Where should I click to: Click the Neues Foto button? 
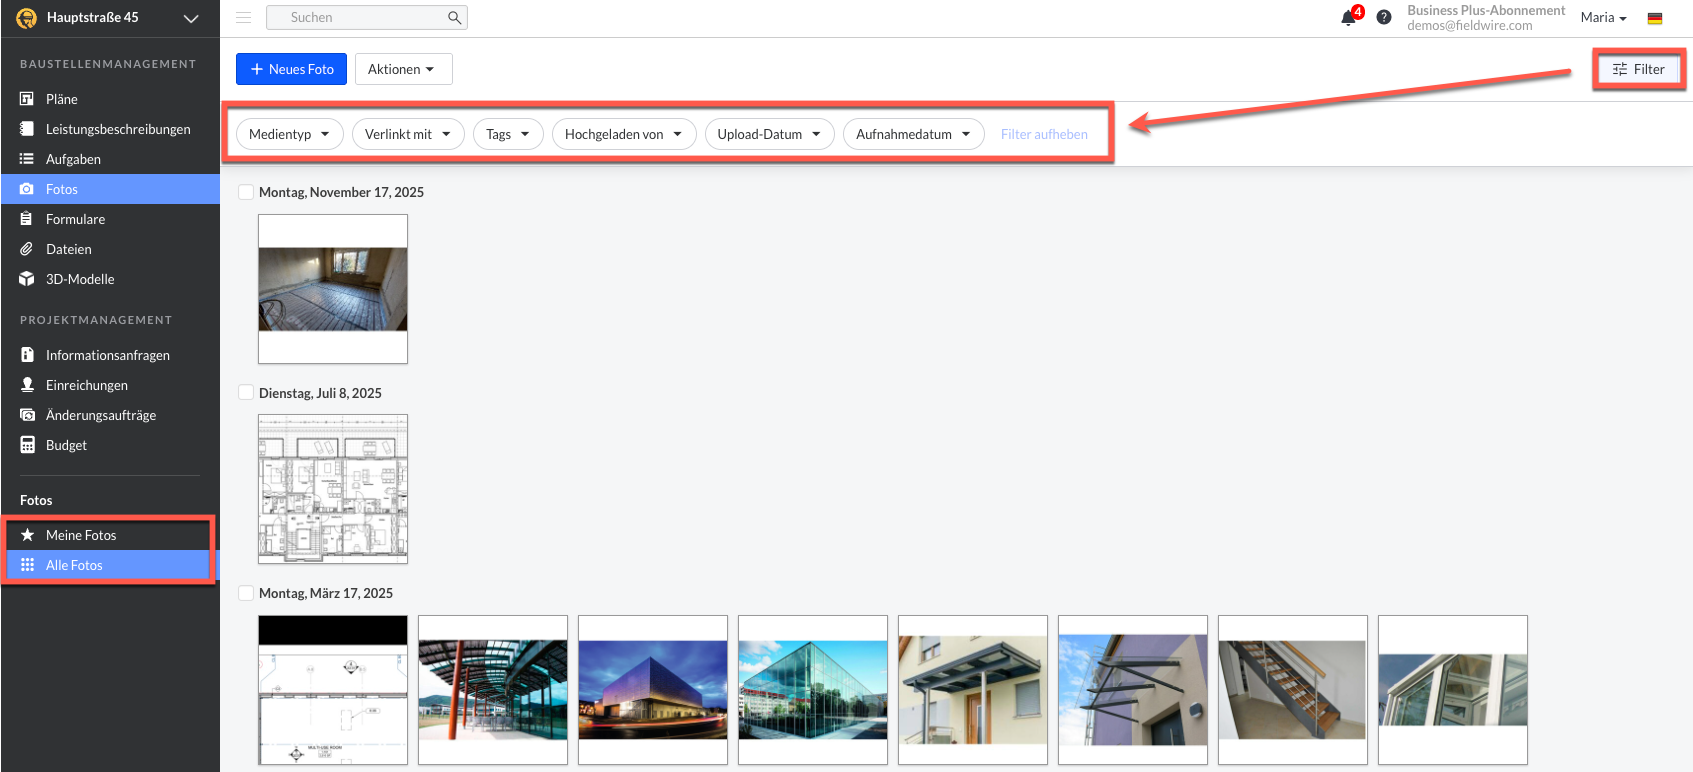click(x=291, y=69)
